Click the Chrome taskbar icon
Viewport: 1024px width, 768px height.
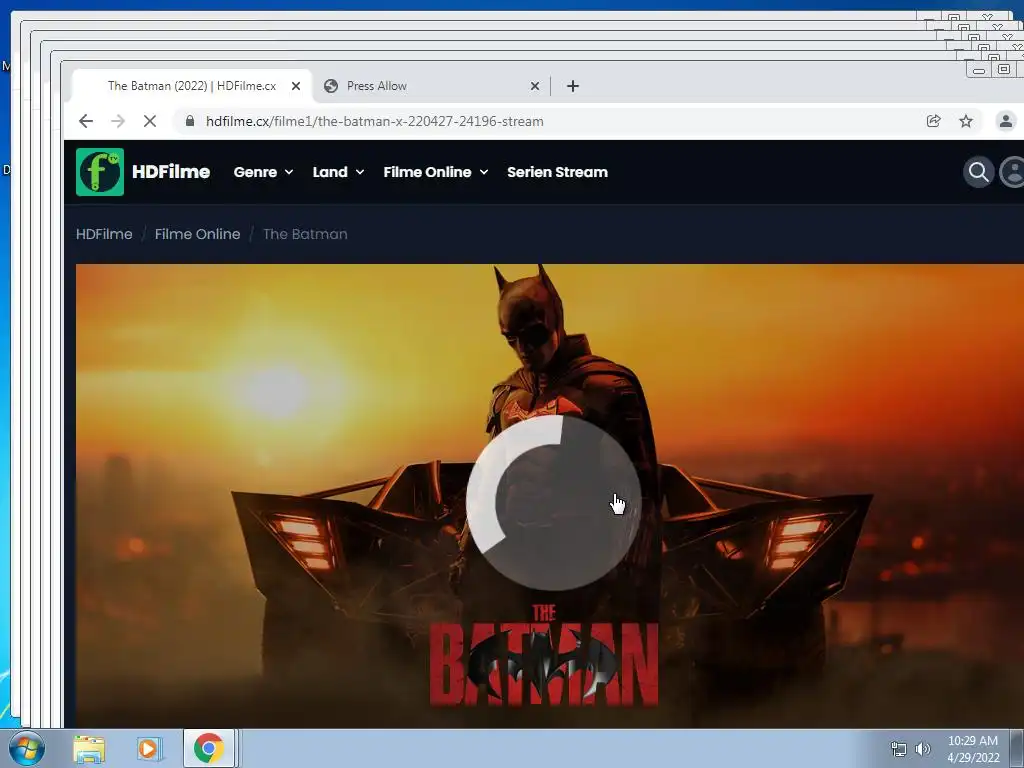click(x=208, y=748)
